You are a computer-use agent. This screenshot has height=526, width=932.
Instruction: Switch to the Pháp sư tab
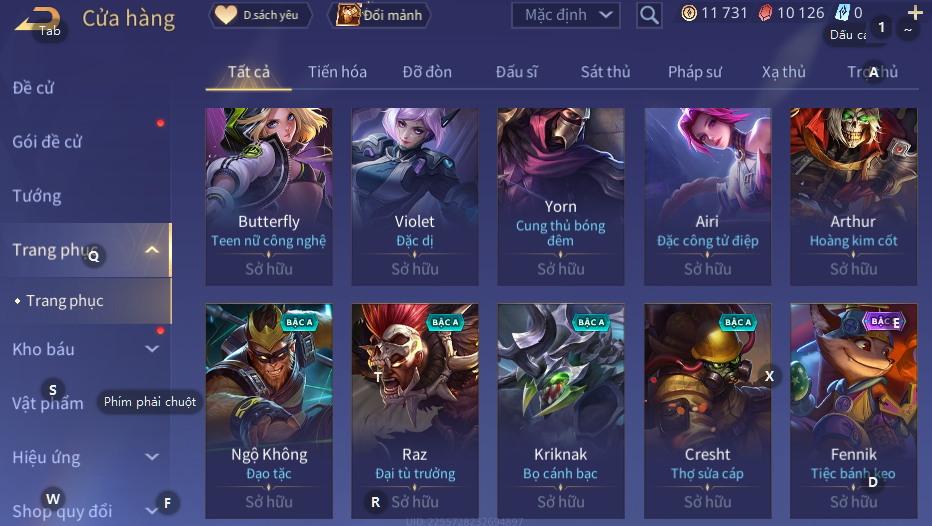click(x=694, y=72)
